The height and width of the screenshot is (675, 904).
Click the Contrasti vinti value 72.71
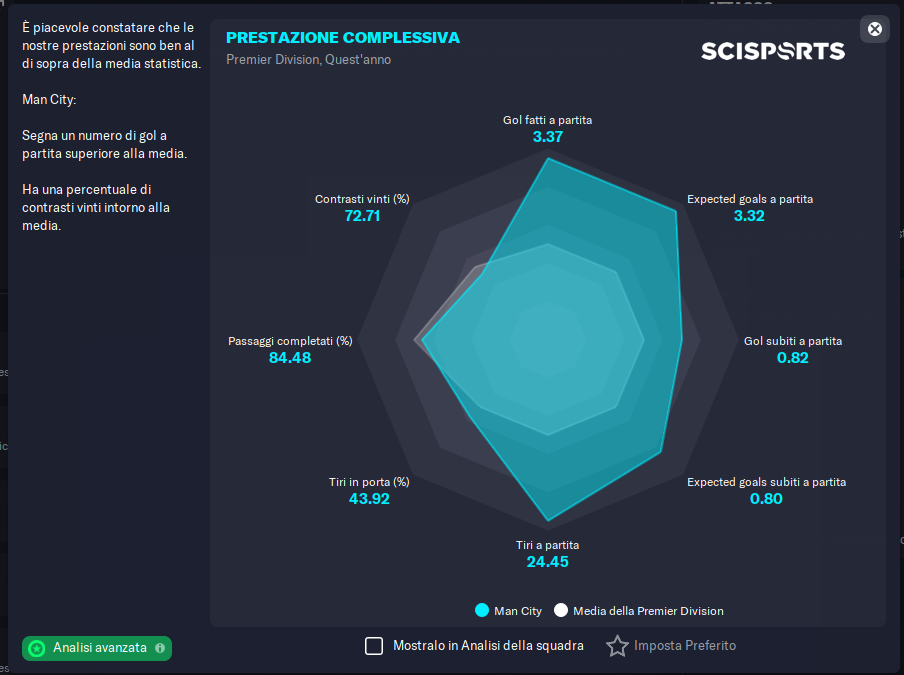pos(362,216)
